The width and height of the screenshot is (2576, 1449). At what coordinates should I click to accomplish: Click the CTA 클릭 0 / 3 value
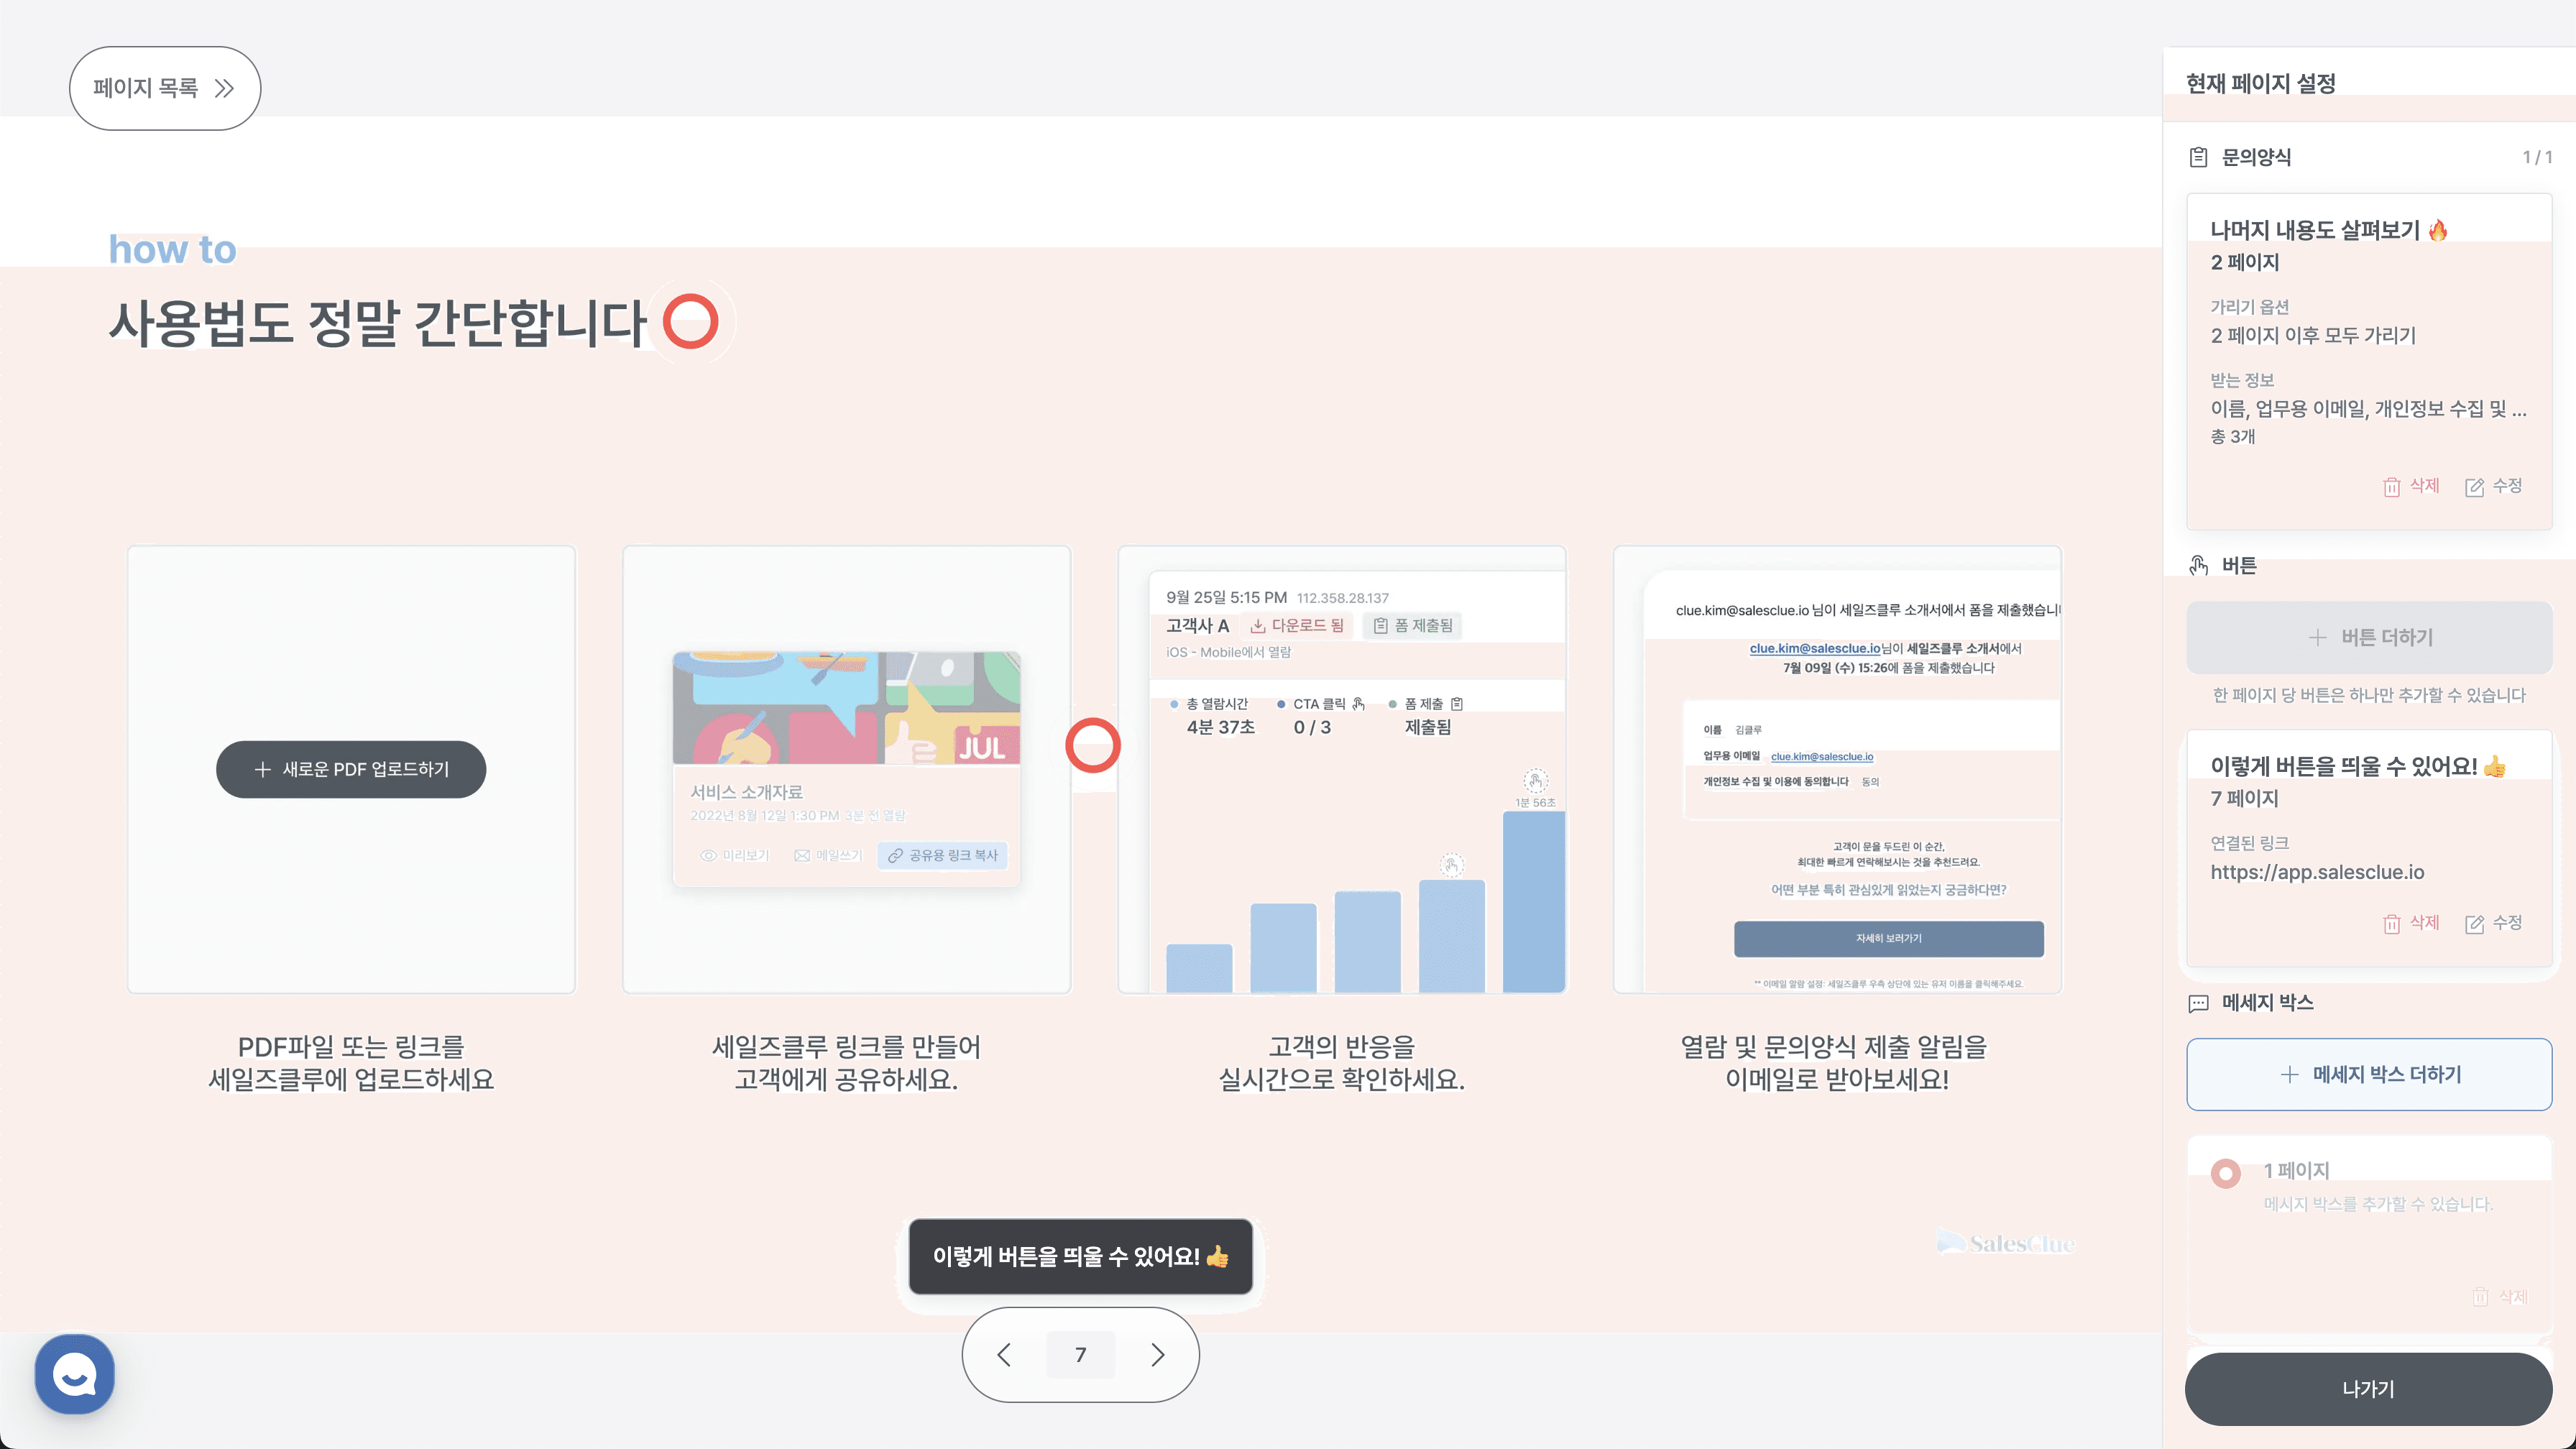[1312, 728]
